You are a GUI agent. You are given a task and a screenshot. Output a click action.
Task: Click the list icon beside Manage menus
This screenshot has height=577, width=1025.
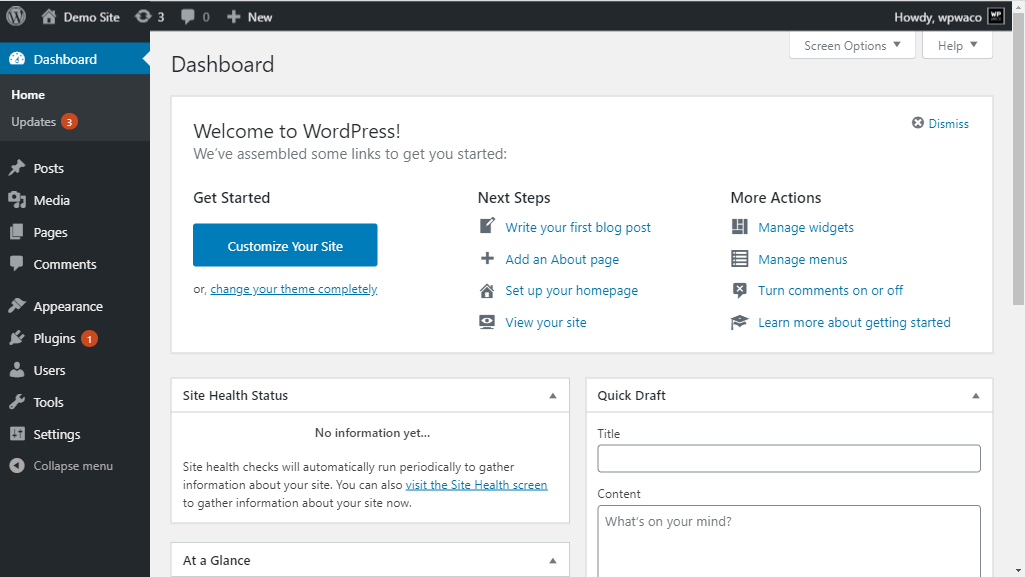pos(739,259)
